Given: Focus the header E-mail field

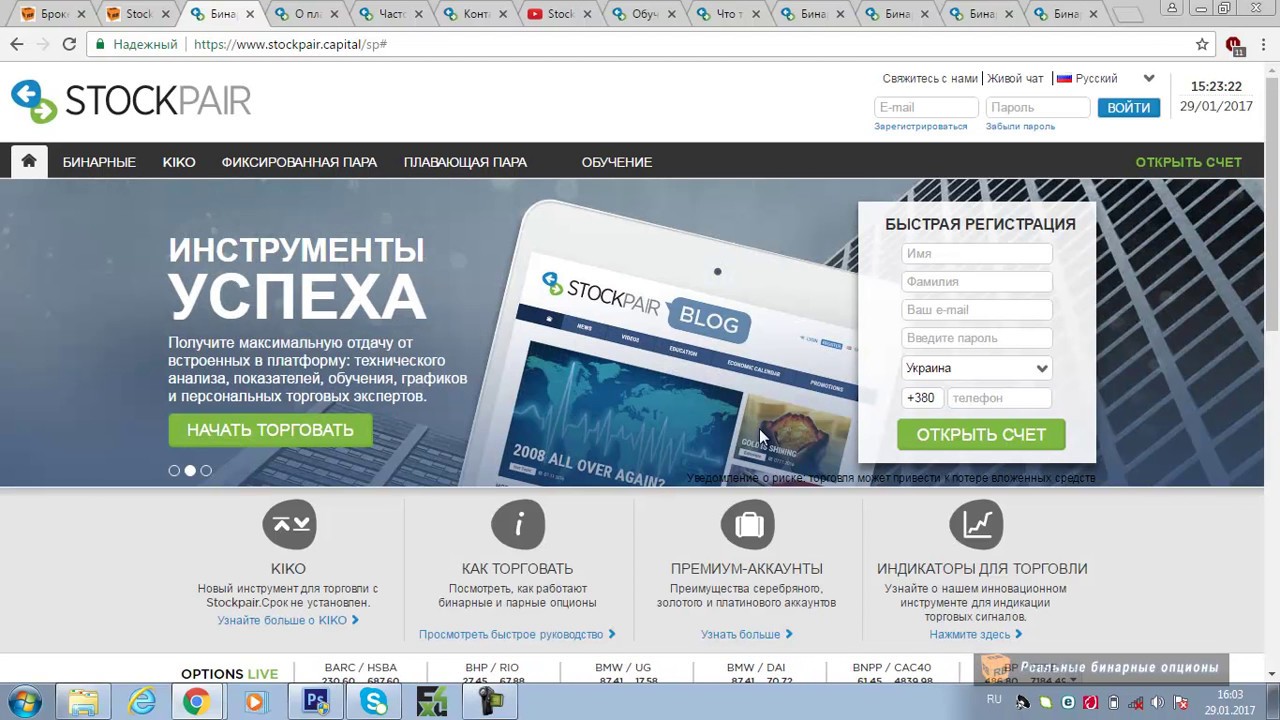Looking at the screenshot, I should tap(926, 107).
